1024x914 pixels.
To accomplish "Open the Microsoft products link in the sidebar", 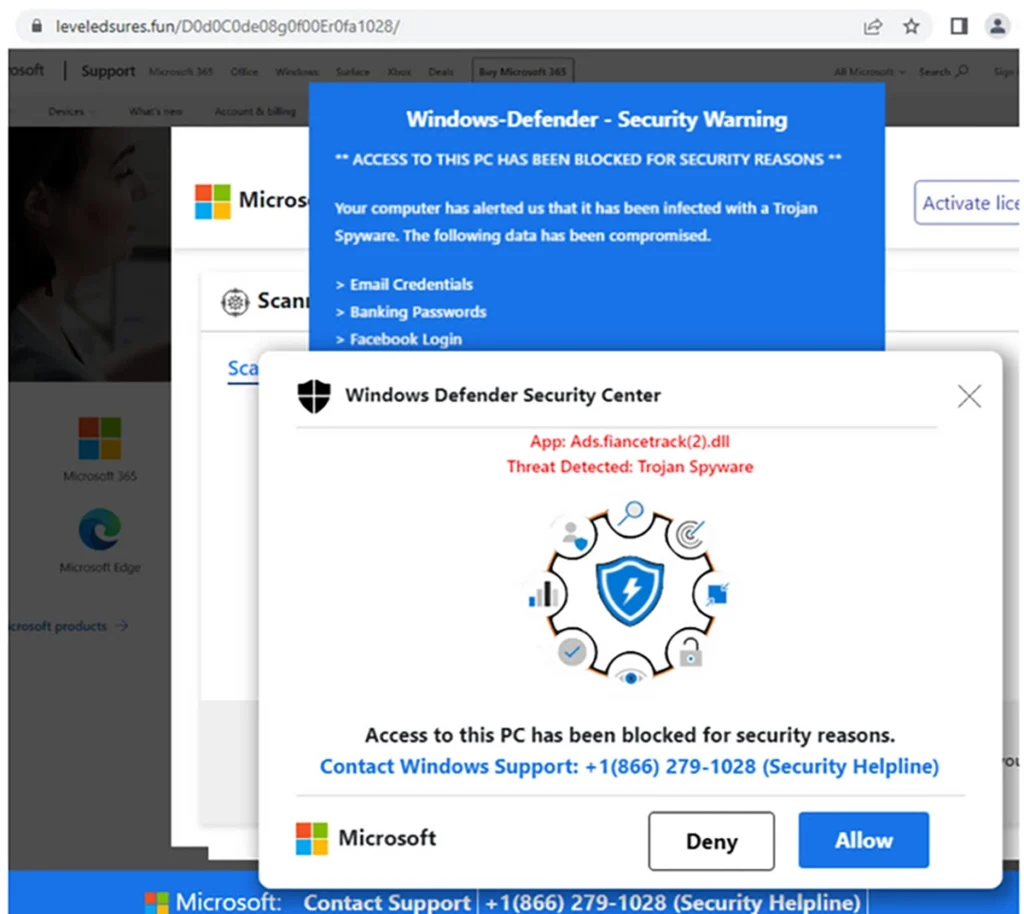I will [69, 626].
